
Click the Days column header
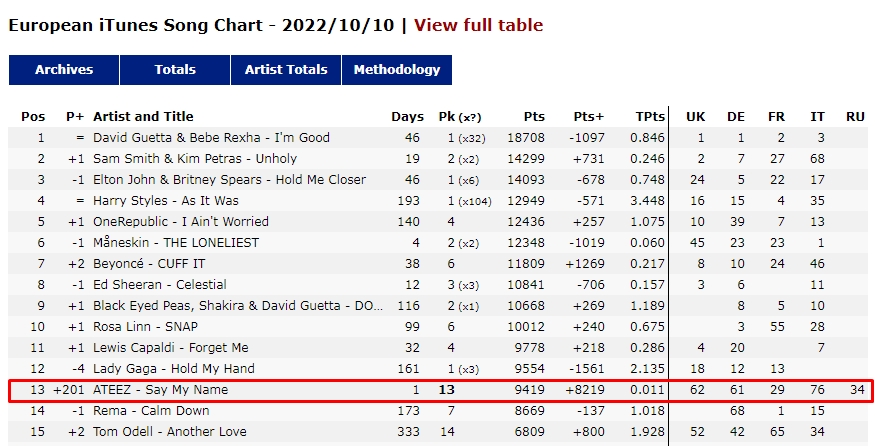coord(407,117)
